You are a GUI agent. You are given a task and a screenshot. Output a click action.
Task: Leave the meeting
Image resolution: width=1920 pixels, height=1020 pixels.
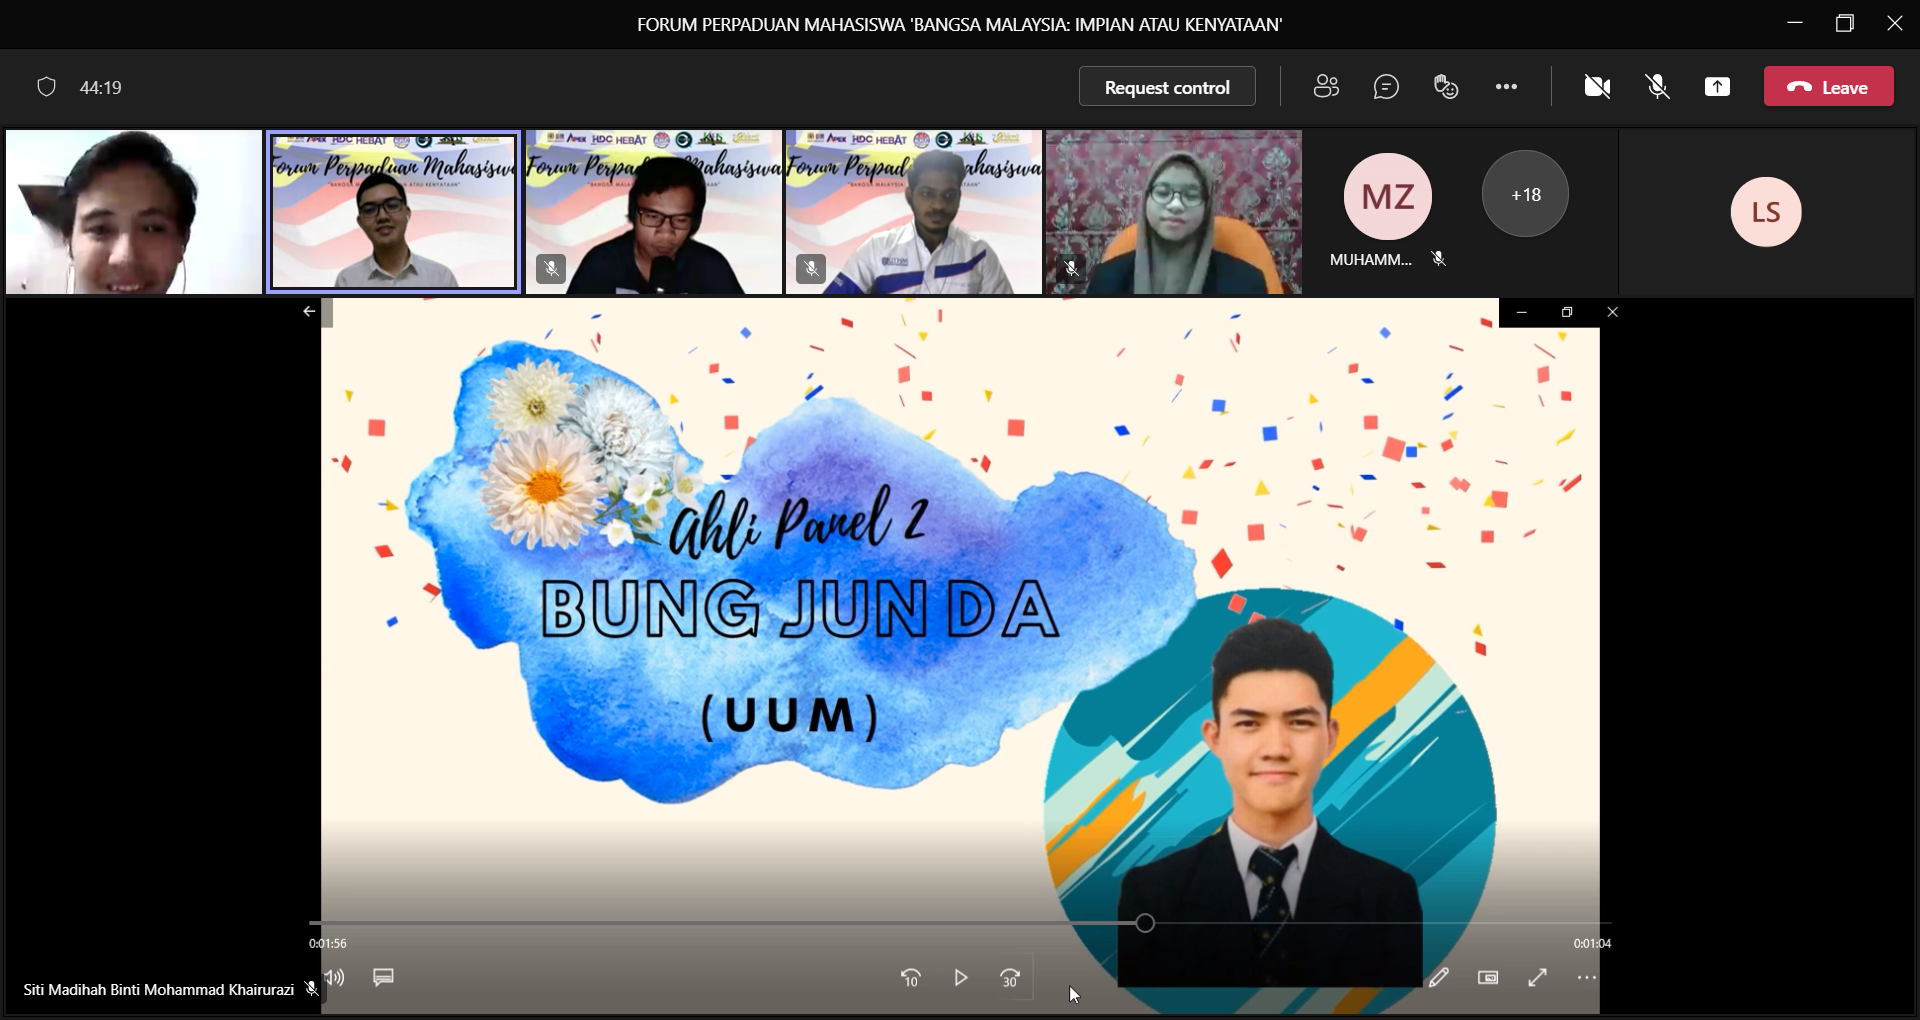[x=1828, y=87]
